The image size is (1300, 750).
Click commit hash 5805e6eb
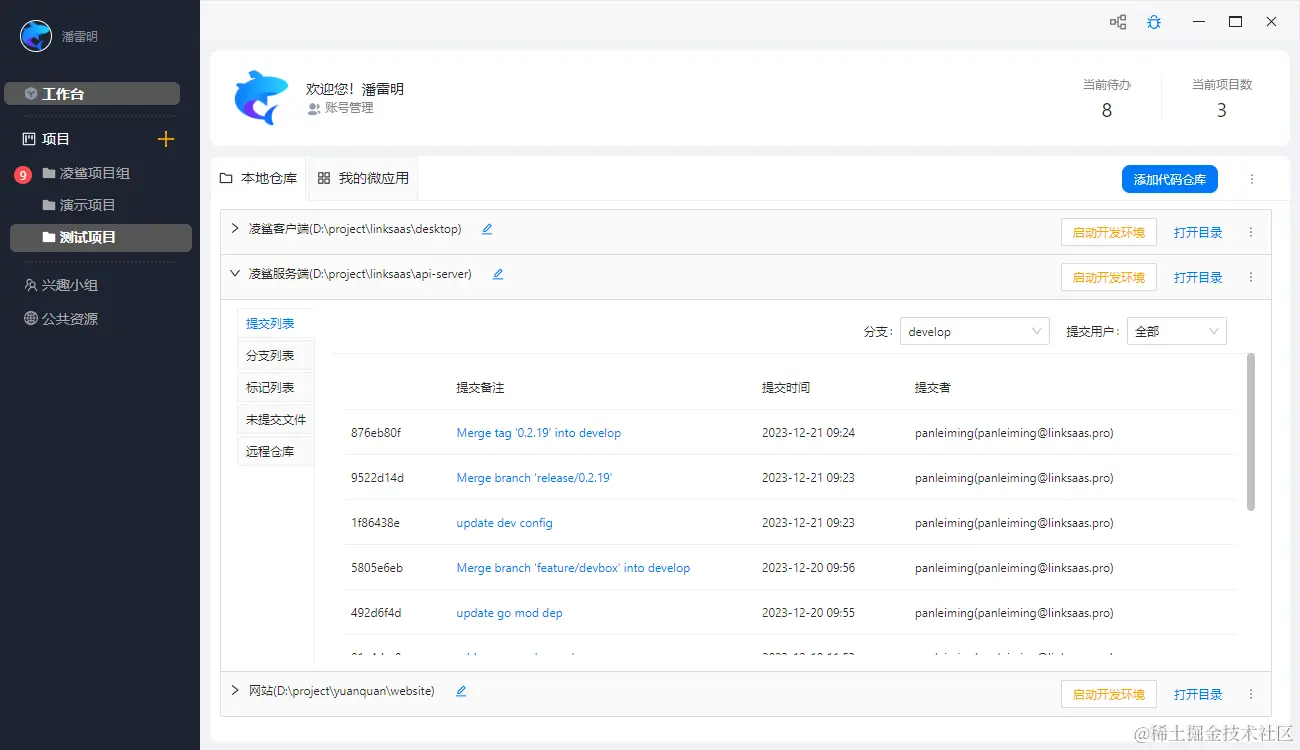point(377,568)
